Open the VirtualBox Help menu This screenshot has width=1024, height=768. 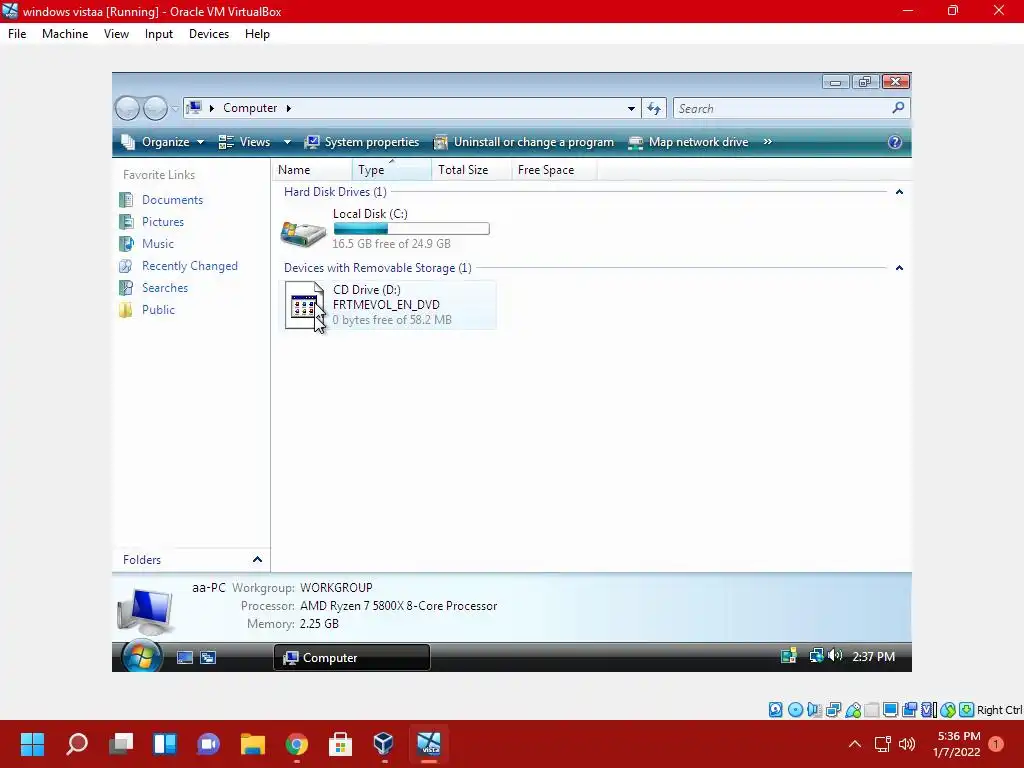click(x=257, y=34)
